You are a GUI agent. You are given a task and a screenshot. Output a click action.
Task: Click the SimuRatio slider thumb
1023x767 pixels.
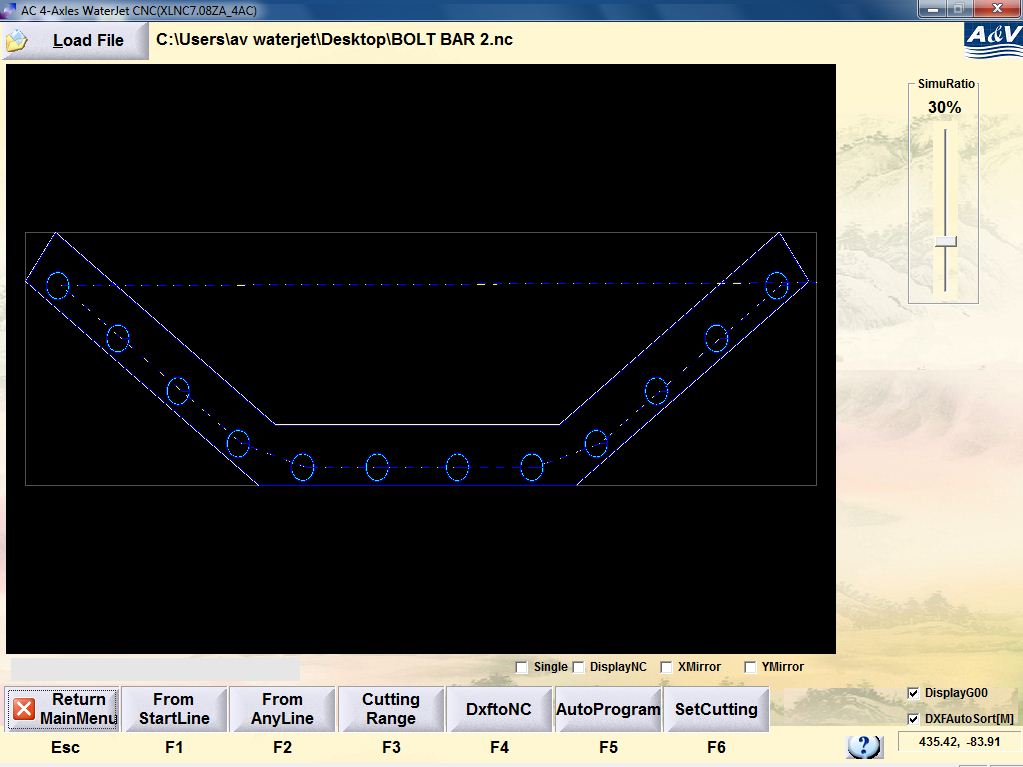point(945,241)
